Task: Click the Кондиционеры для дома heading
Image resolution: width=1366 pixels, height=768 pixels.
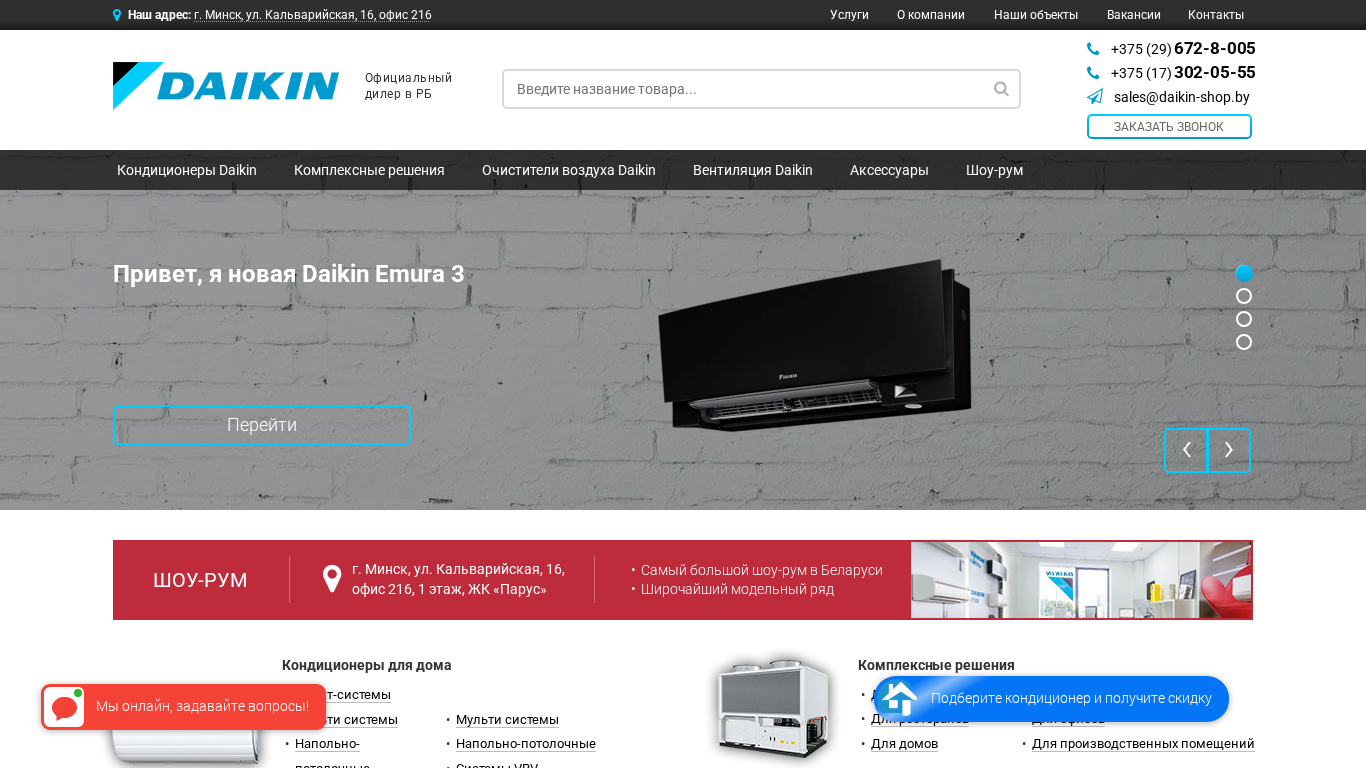Action: pos(367,665)
